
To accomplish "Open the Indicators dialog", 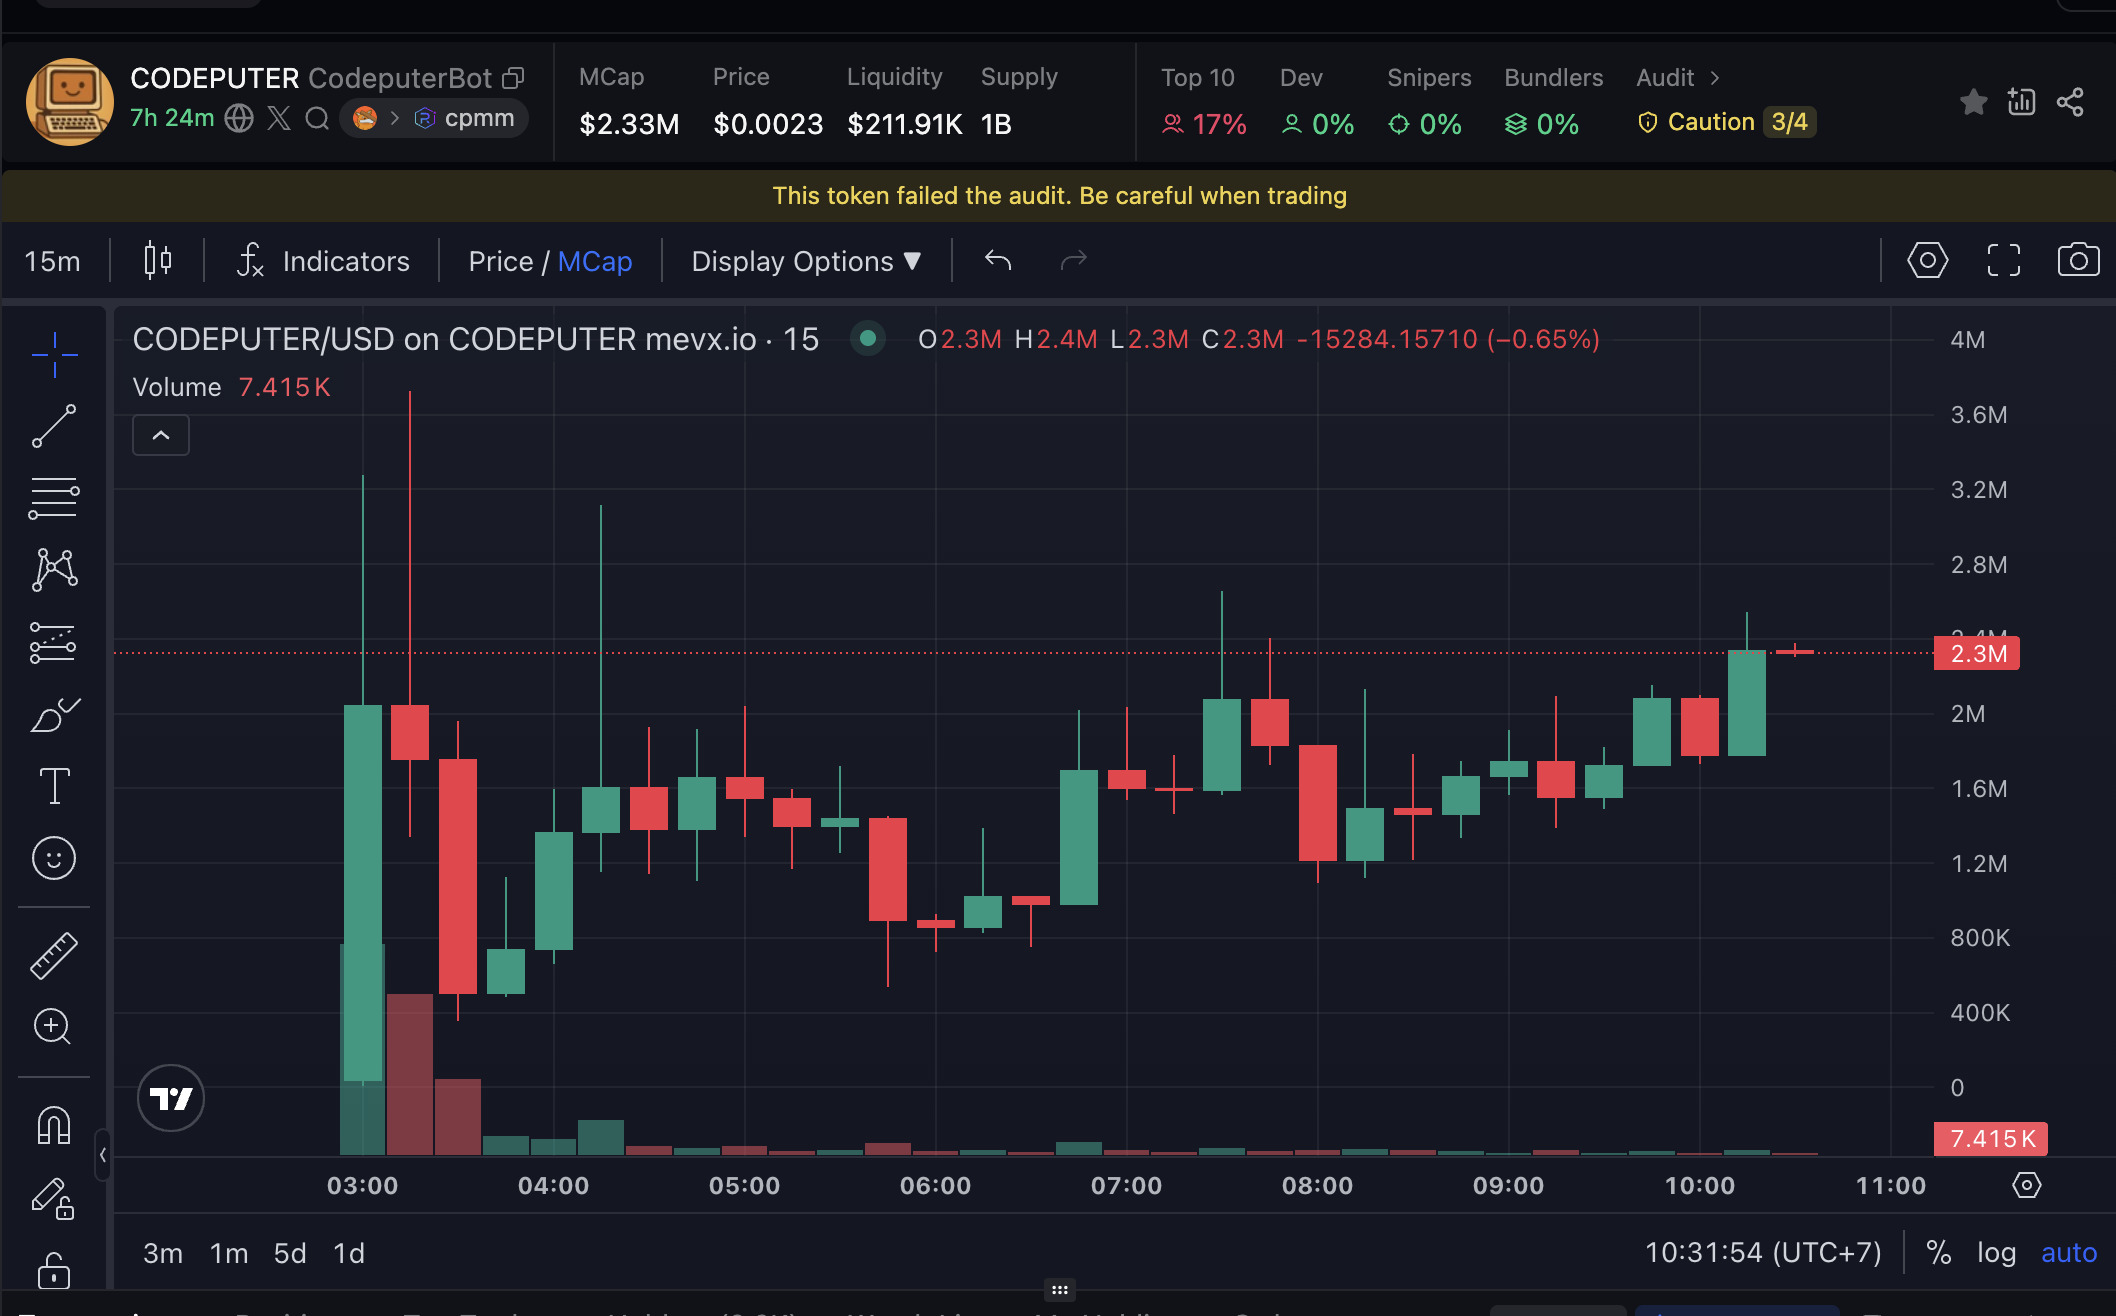I will pyautogui.click(x=324, y=261).
